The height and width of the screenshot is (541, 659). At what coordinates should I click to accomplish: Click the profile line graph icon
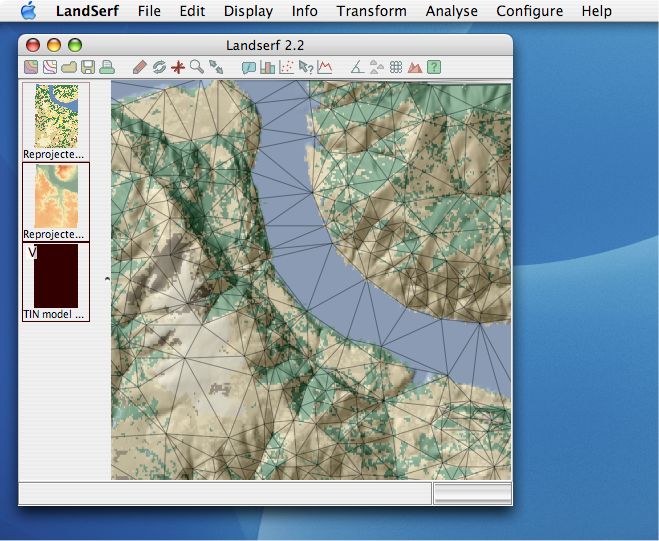click(x=325, y=67)
